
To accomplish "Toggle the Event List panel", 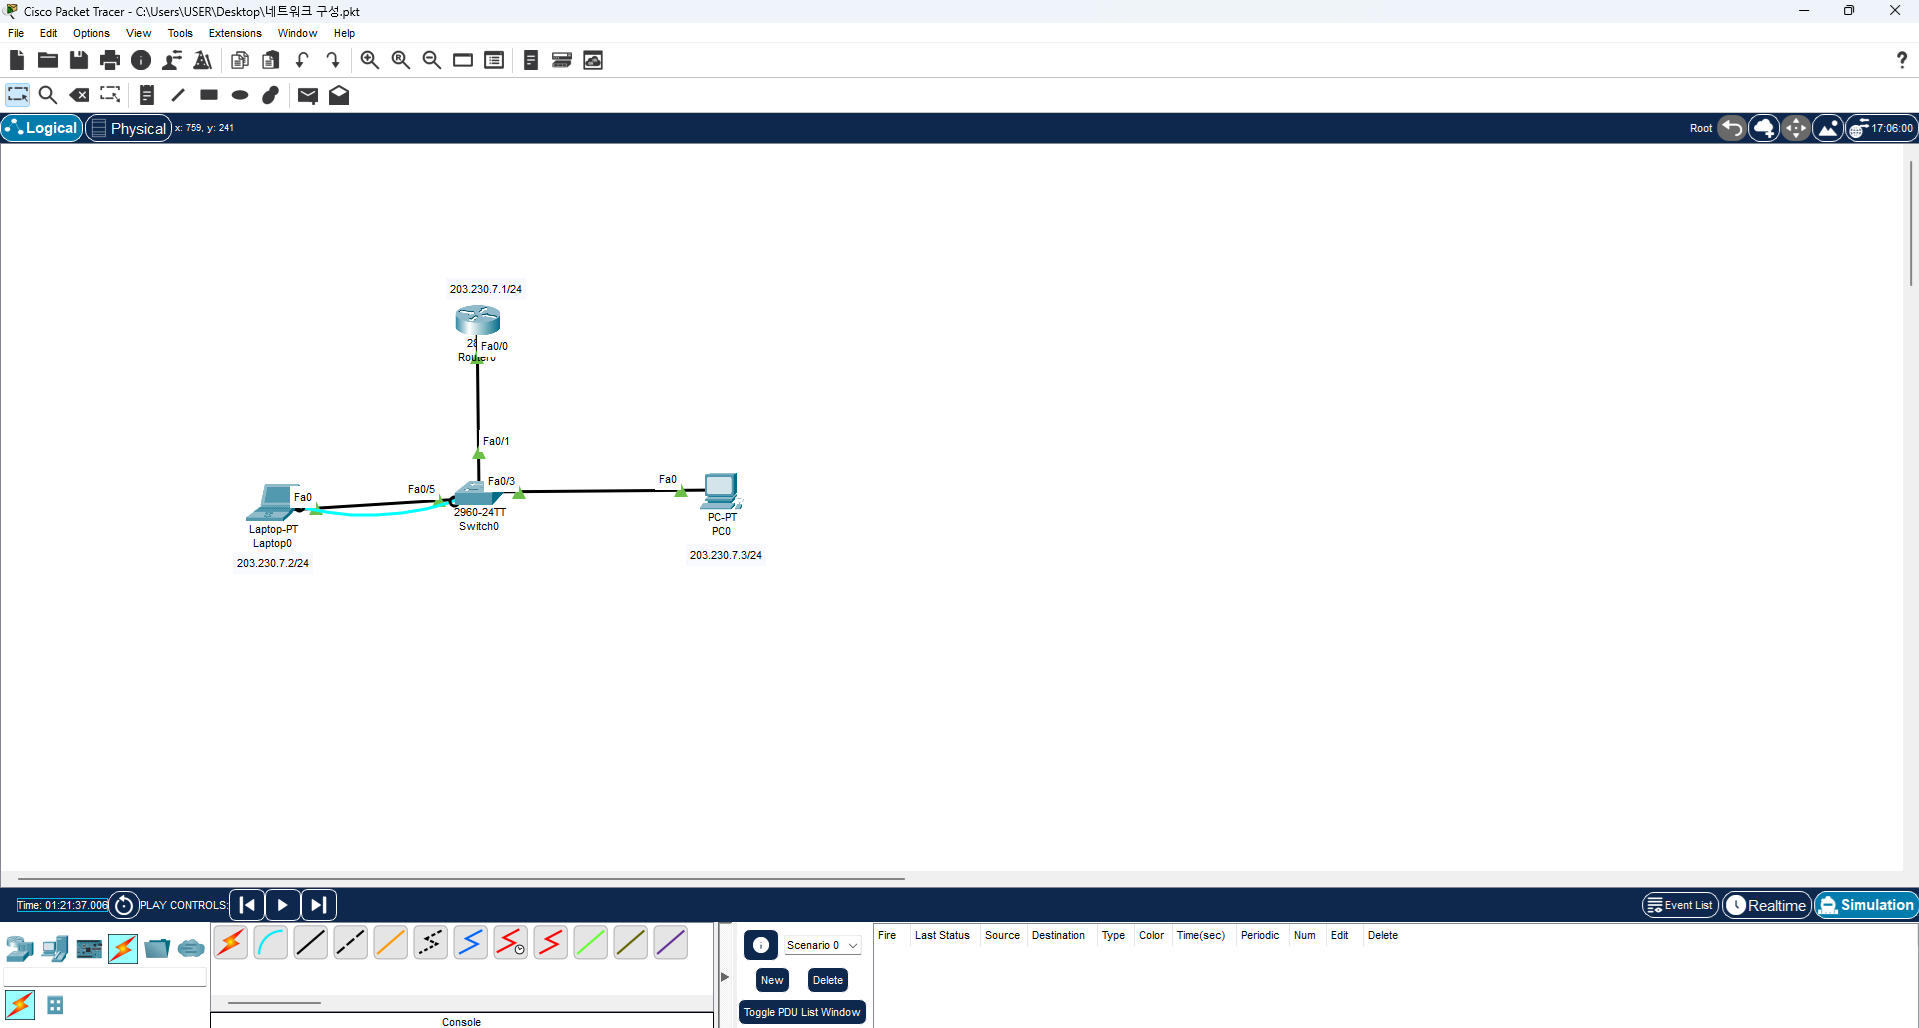I will [x=1680, y=905].
